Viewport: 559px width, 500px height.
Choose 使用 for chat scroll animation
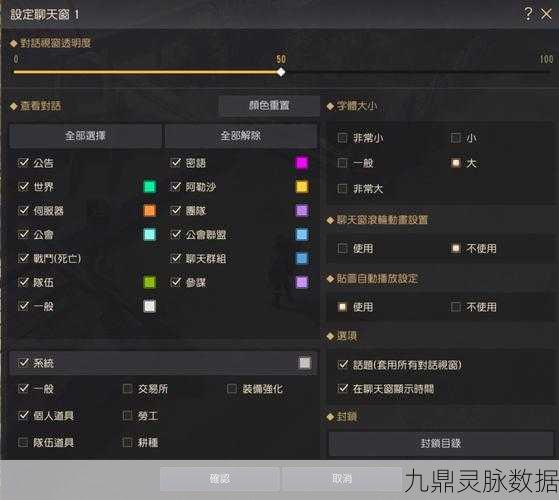[x=342, y=248]
